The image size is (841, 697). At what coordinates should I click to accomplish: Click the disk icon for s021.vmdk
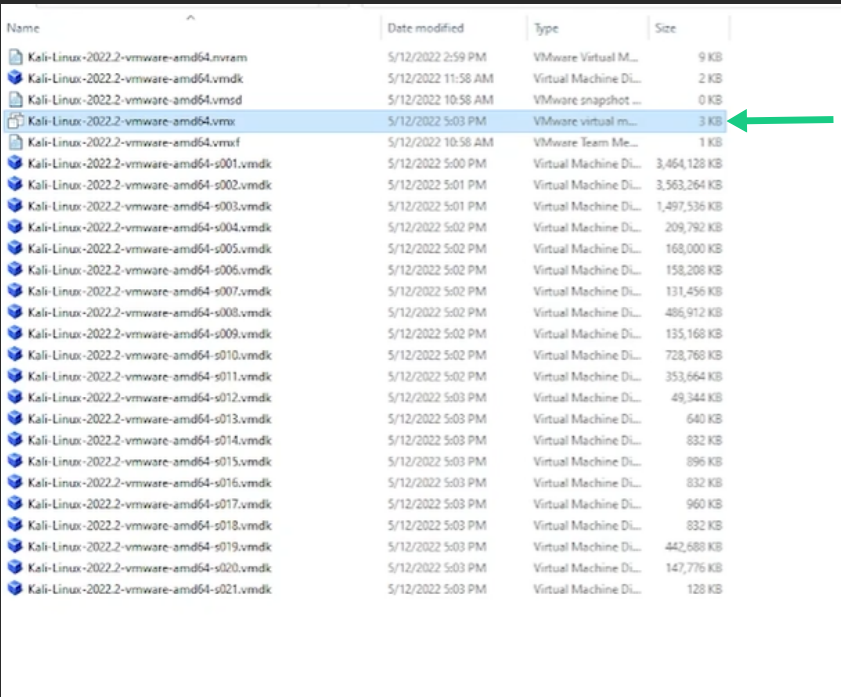click(16, 589)
